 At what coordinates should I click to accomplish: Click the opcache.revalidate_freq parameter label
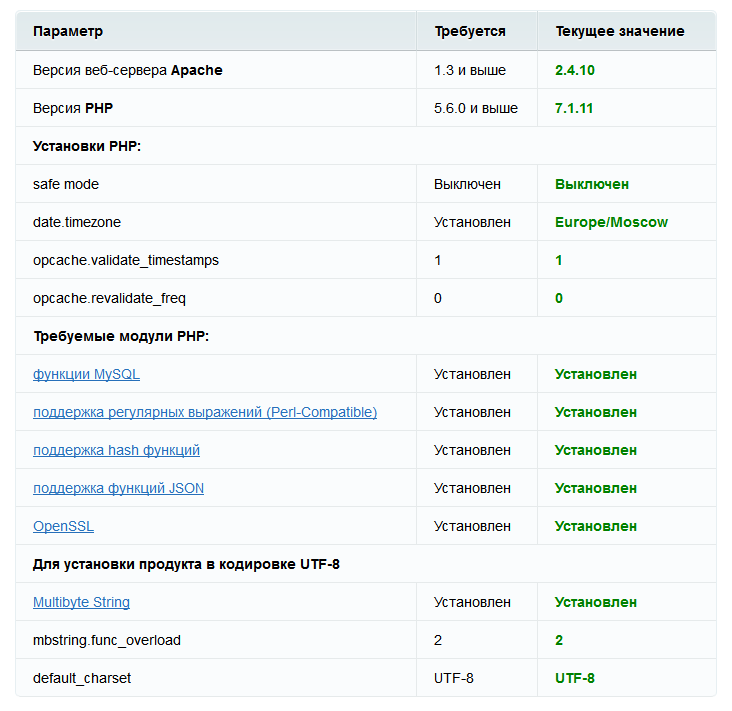click(109, 298)
